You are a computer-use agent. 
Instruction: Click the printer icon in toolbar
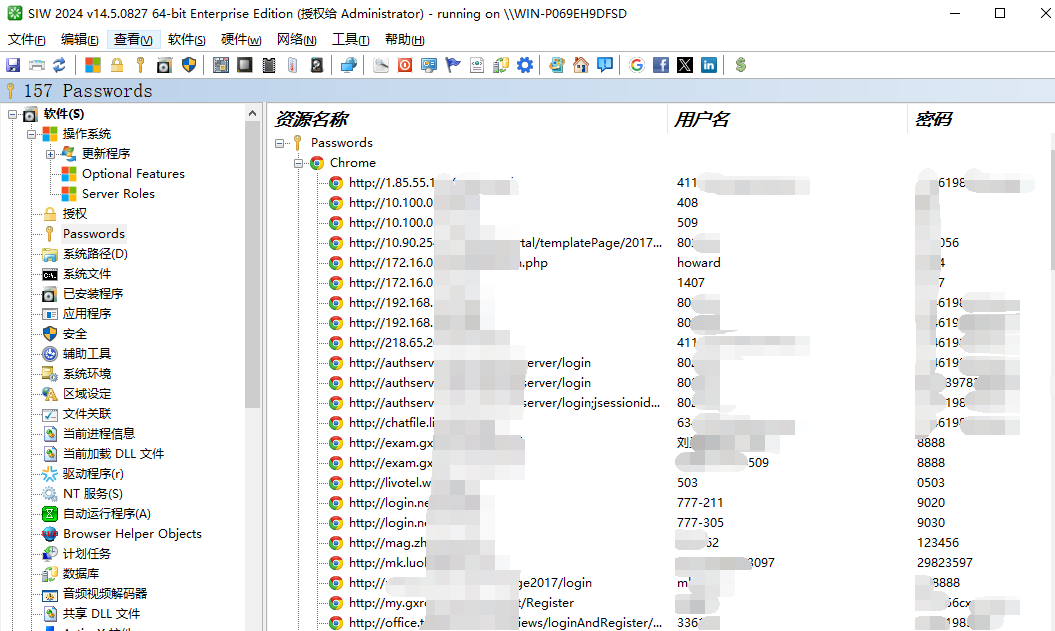36,65
